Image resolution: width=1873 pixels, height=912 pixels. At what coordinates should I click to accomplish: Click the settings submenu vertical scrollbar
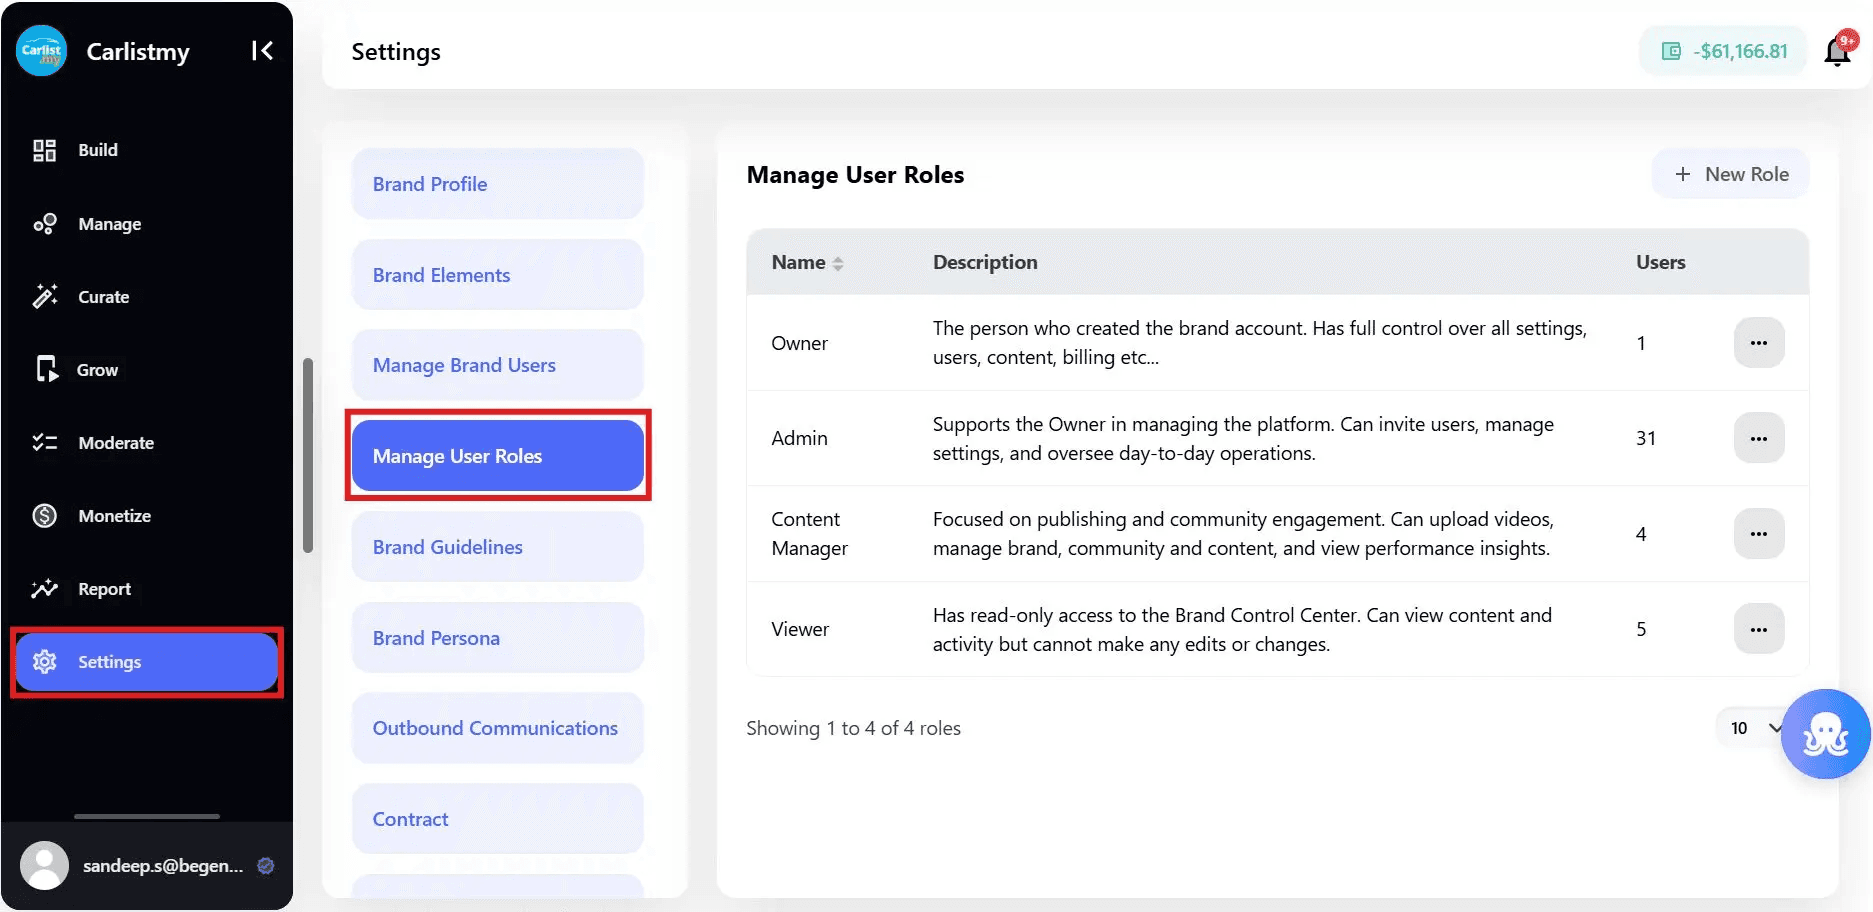pyautogui.click(x=308, y=455)
